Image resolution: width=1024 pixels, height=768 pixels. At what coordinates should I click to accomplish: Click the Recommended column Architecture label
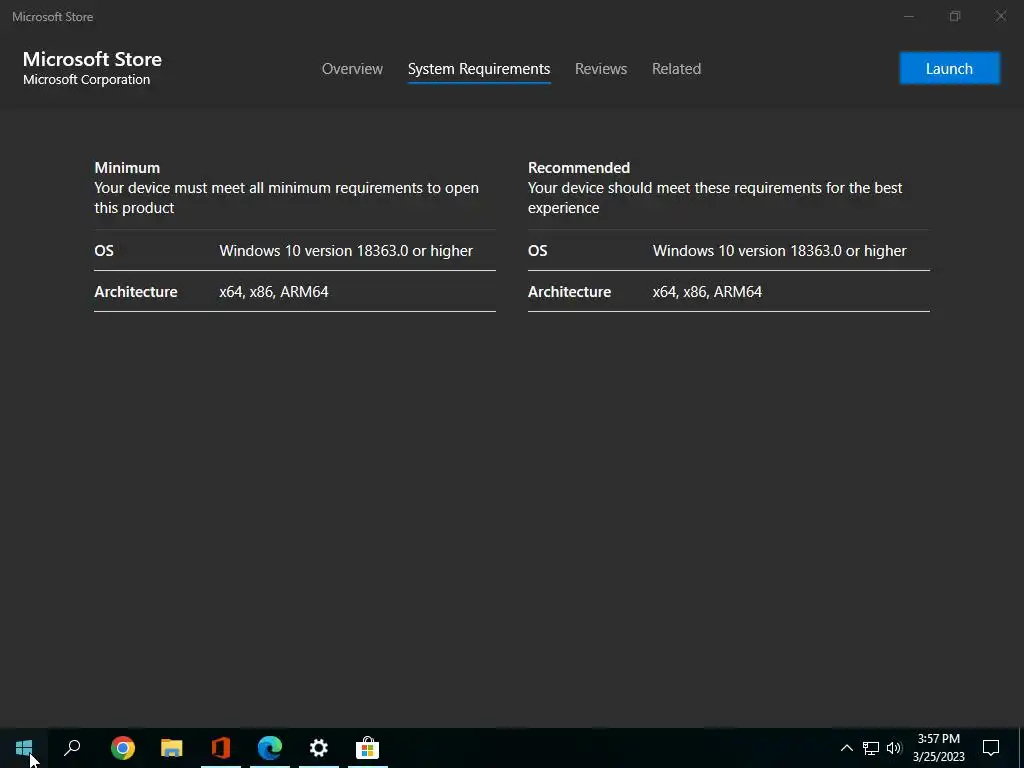(x=569, y=292)
